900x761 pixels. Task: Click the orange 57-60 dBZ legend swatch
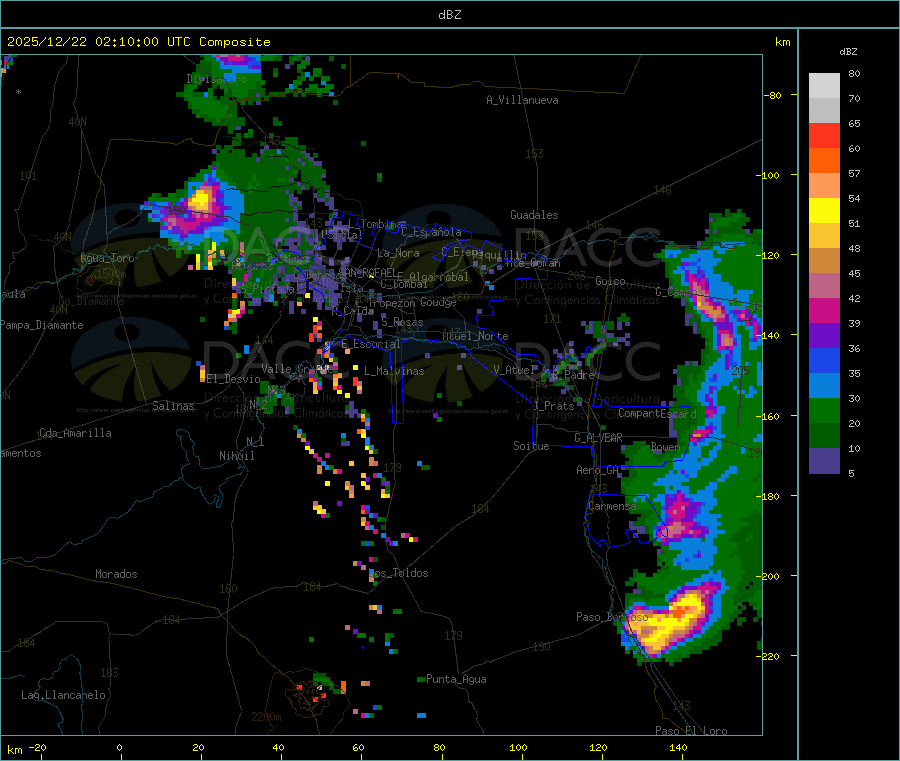(824, 161)
